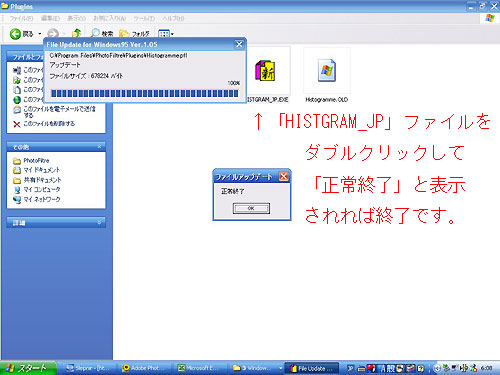Close the File Update for Windows95 window
The height and width of the screenshot is (375, 500).
[x=239, y=44]
